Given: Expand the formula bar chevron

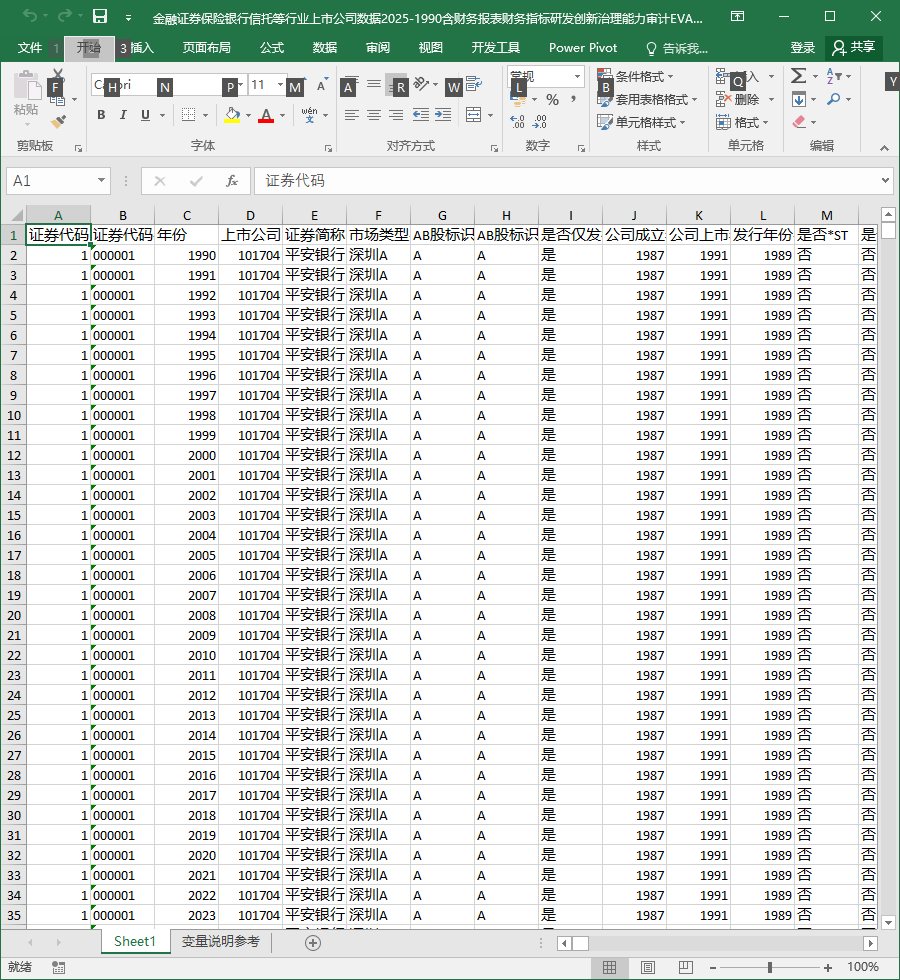Looking at the screenshot, I should click(x=885, y=181).
